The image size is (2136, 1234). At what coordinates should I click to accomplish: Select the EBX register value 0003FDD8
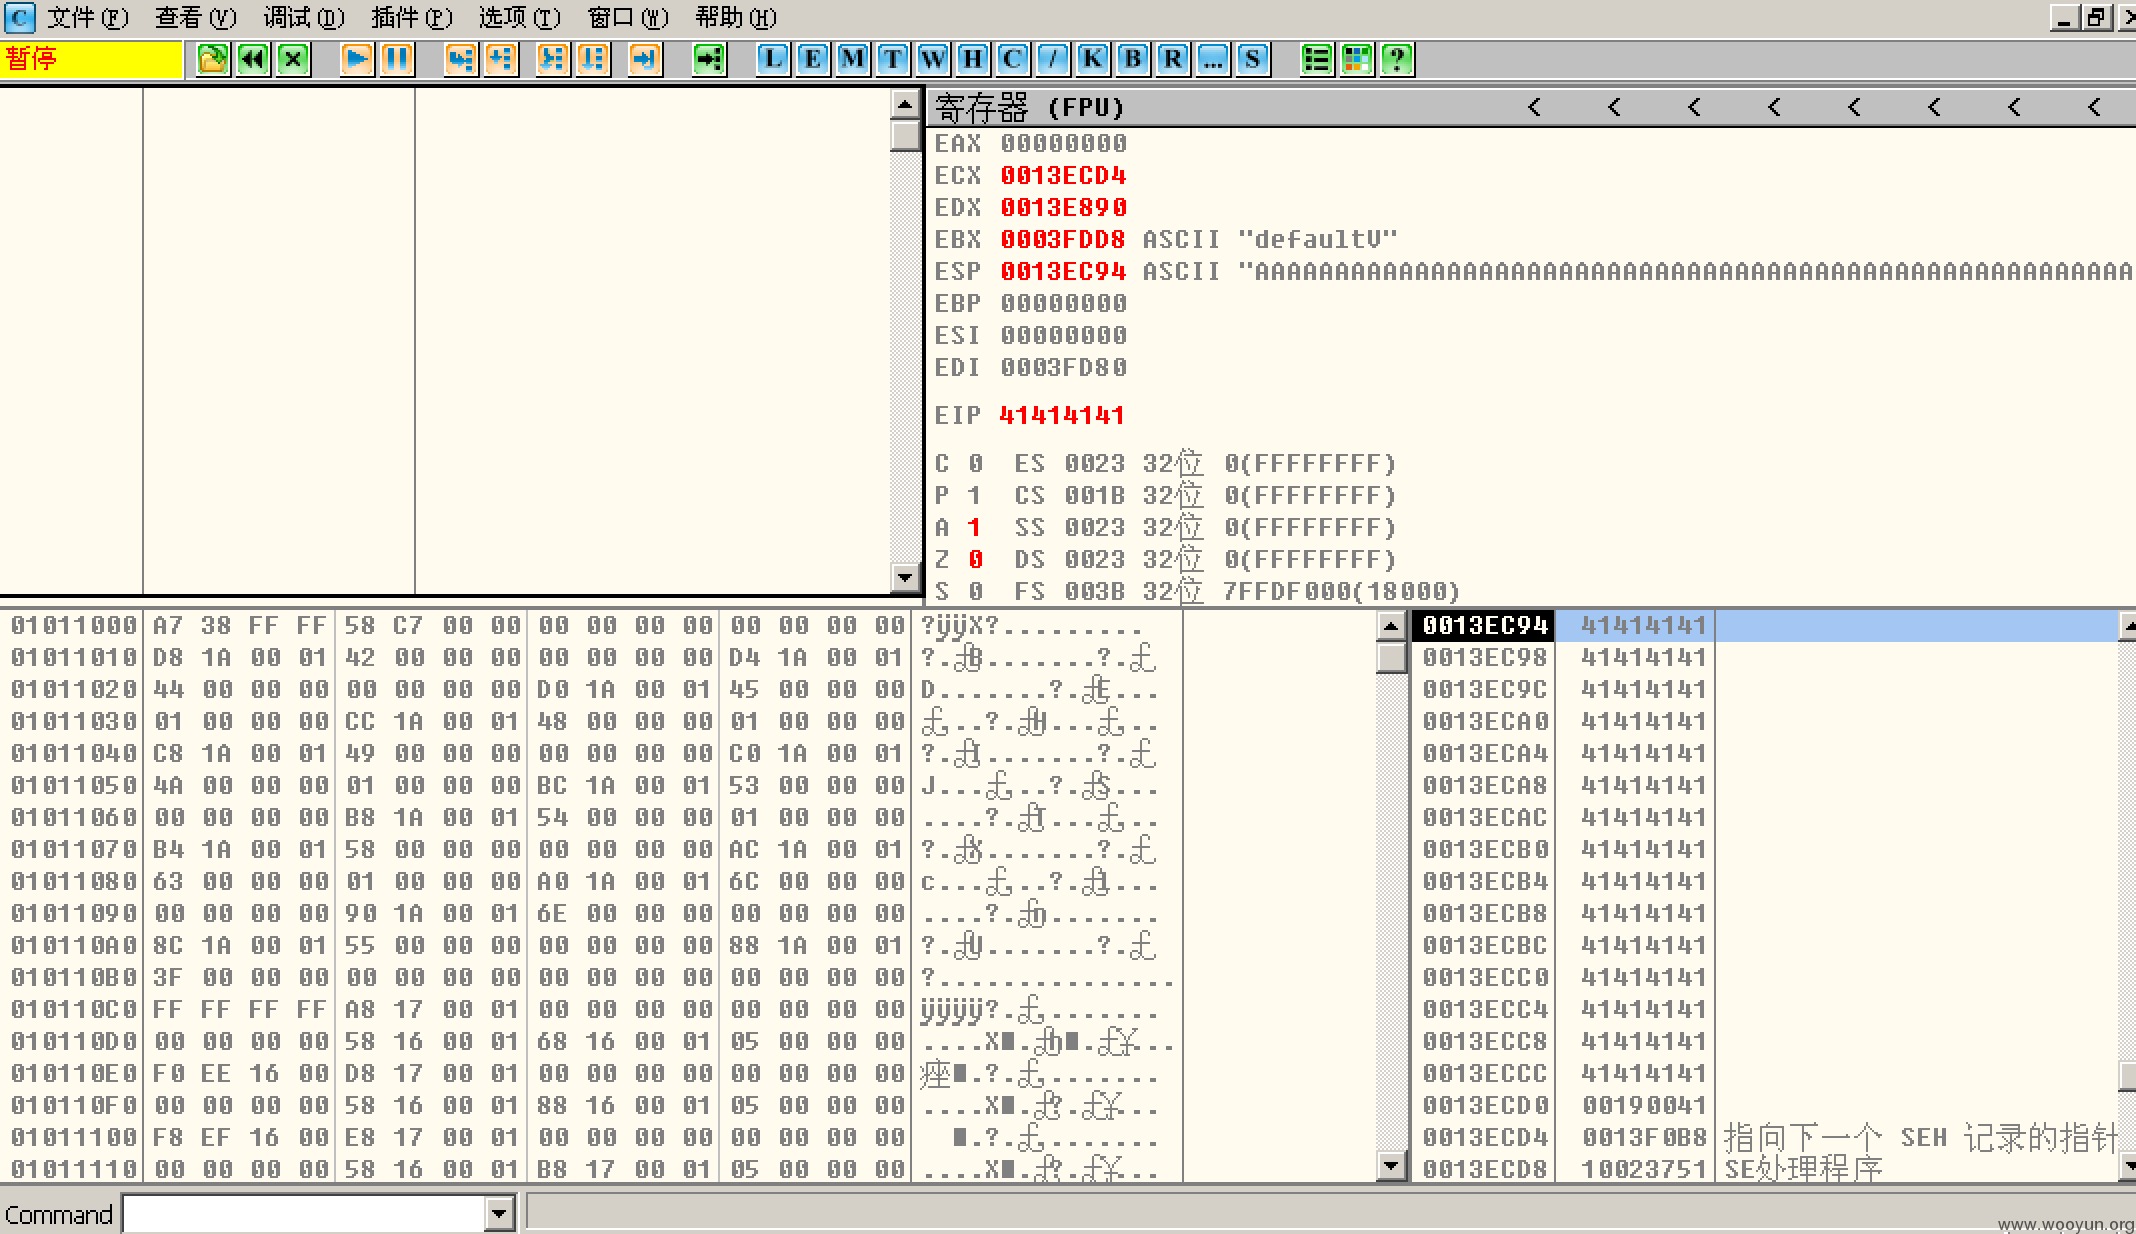(x=1063, y=239)
